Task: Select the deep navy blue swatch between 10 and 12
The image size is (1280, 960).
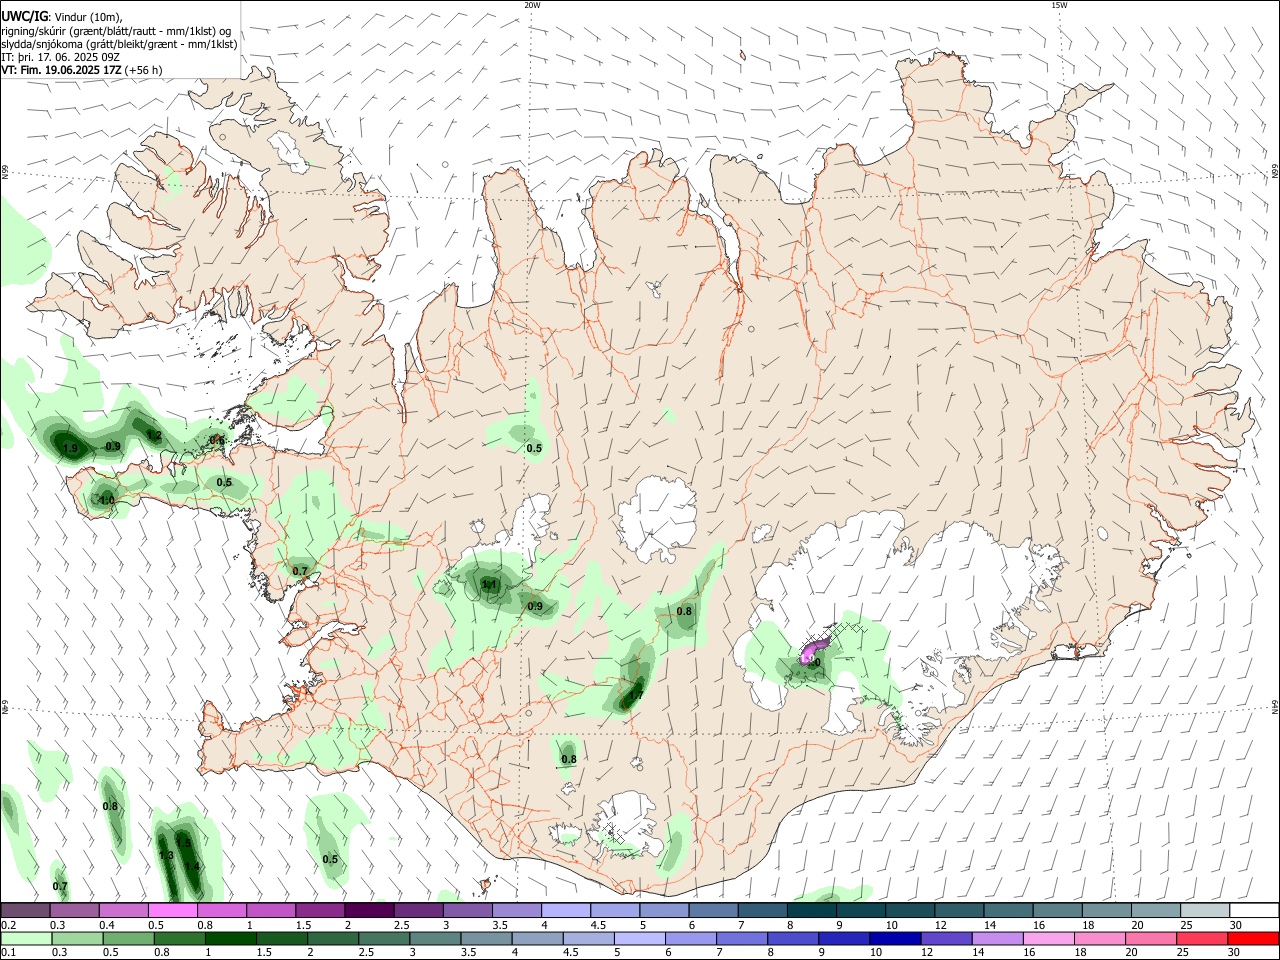Action: 894,938
